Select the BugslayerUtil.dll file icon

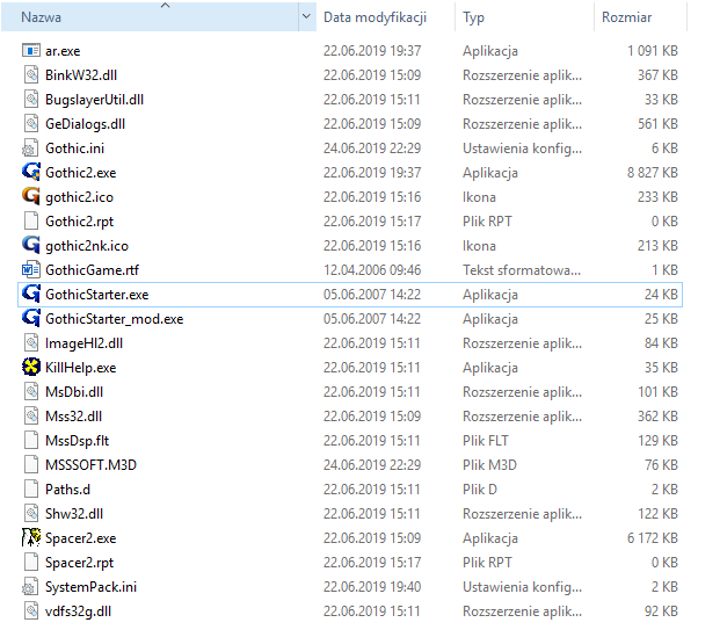pos(31,99)
